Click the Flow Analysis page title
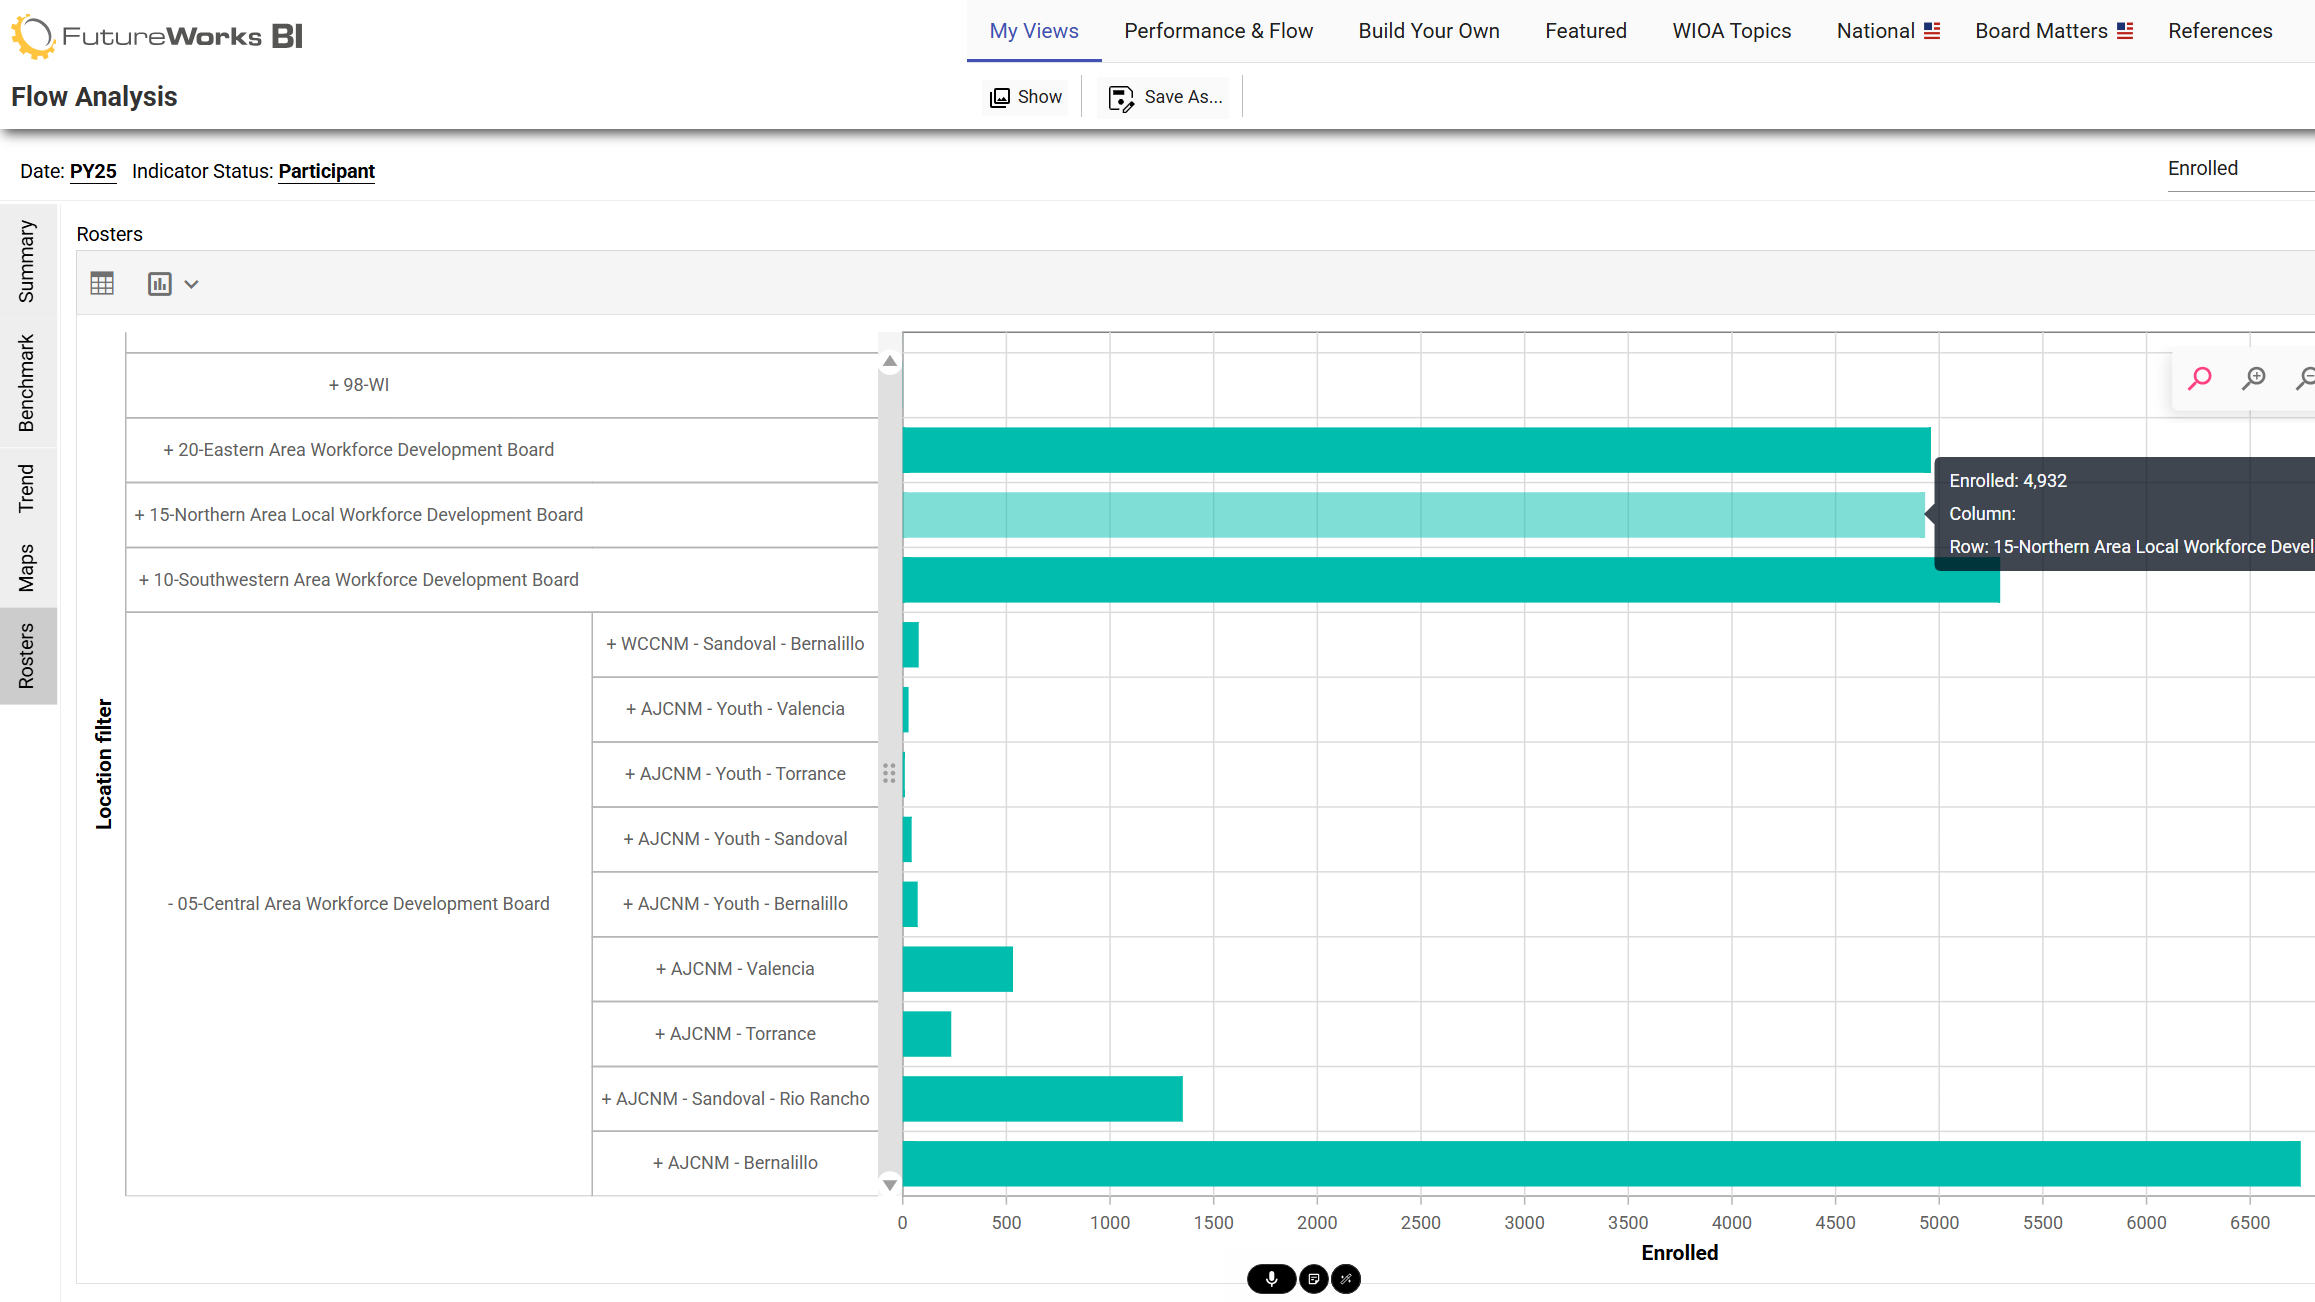Viewport: 2315px width, 1302px height. pyautogui.click(x=94, y=97)
